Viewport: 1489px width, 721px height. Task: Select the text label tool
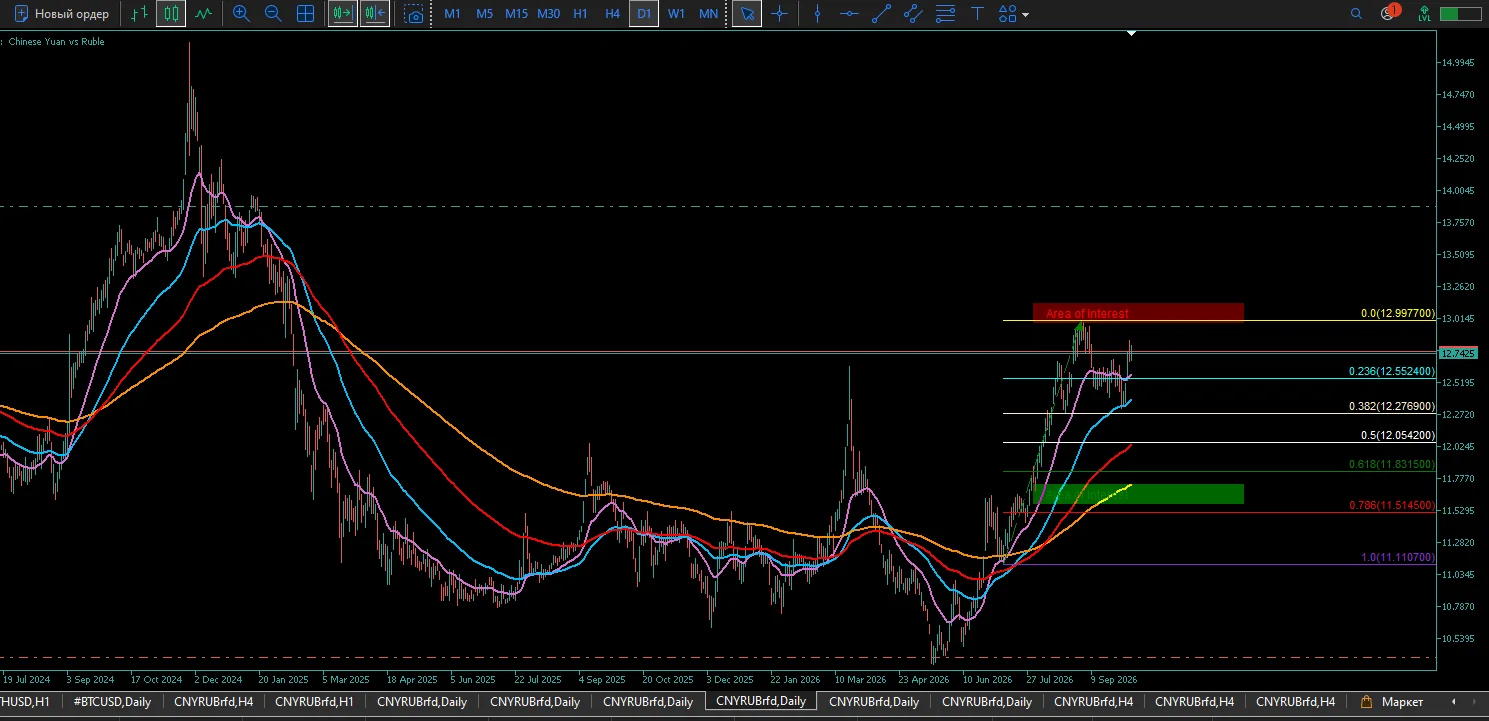pos(977,14)
